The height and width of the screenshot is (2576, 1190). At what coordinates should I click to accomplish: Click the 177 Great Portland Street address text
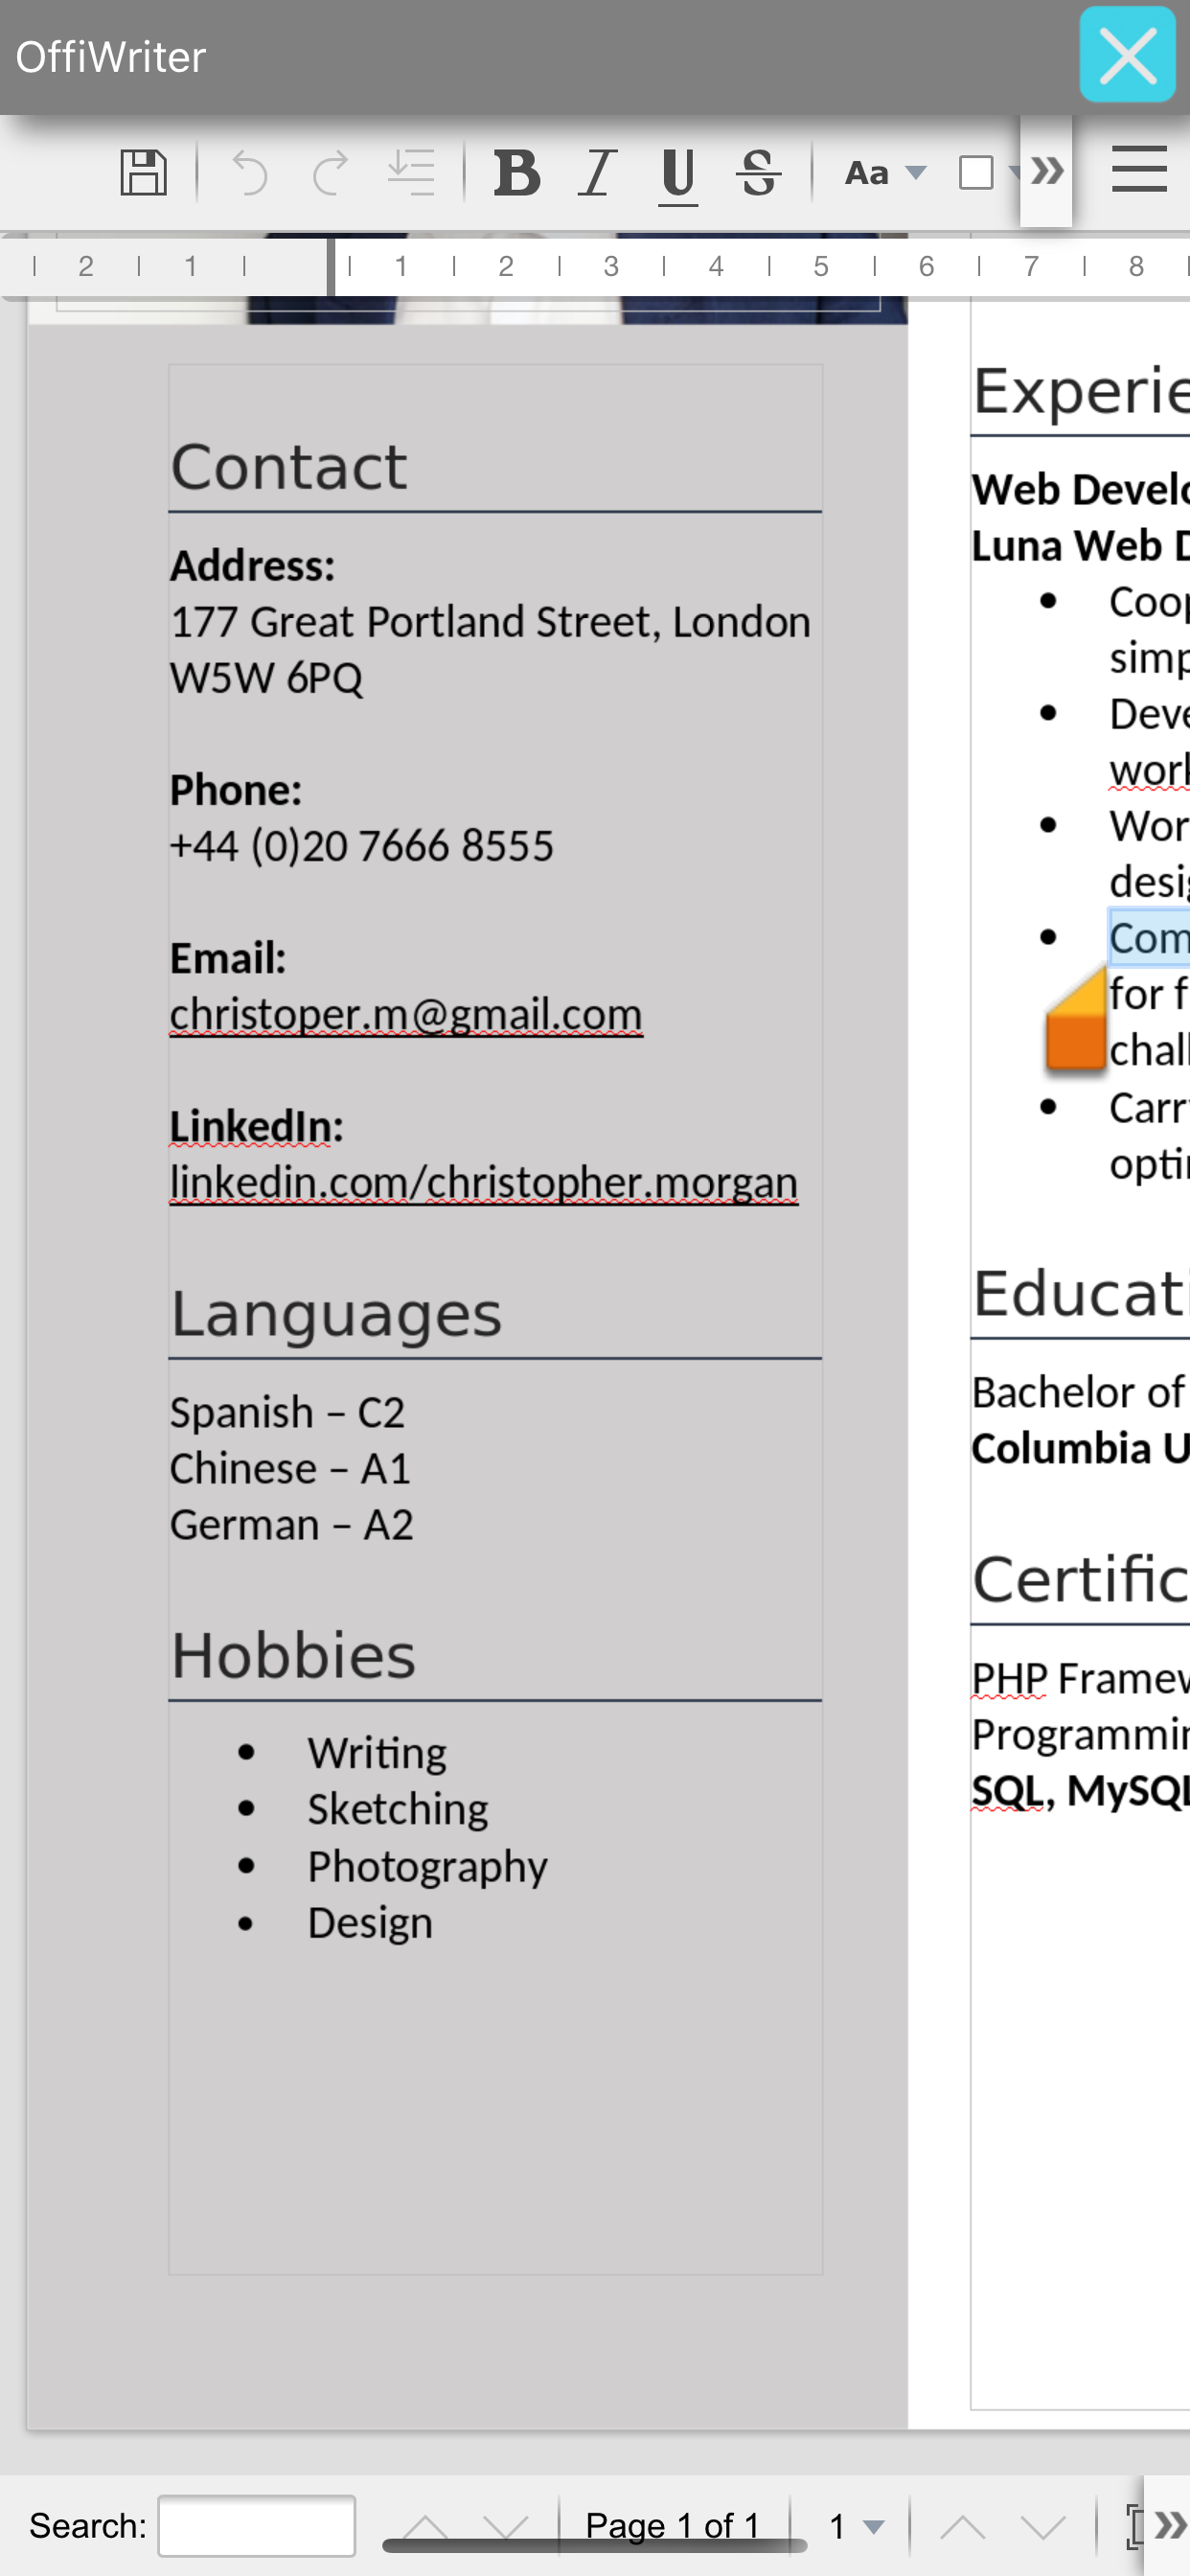(490, 622)
